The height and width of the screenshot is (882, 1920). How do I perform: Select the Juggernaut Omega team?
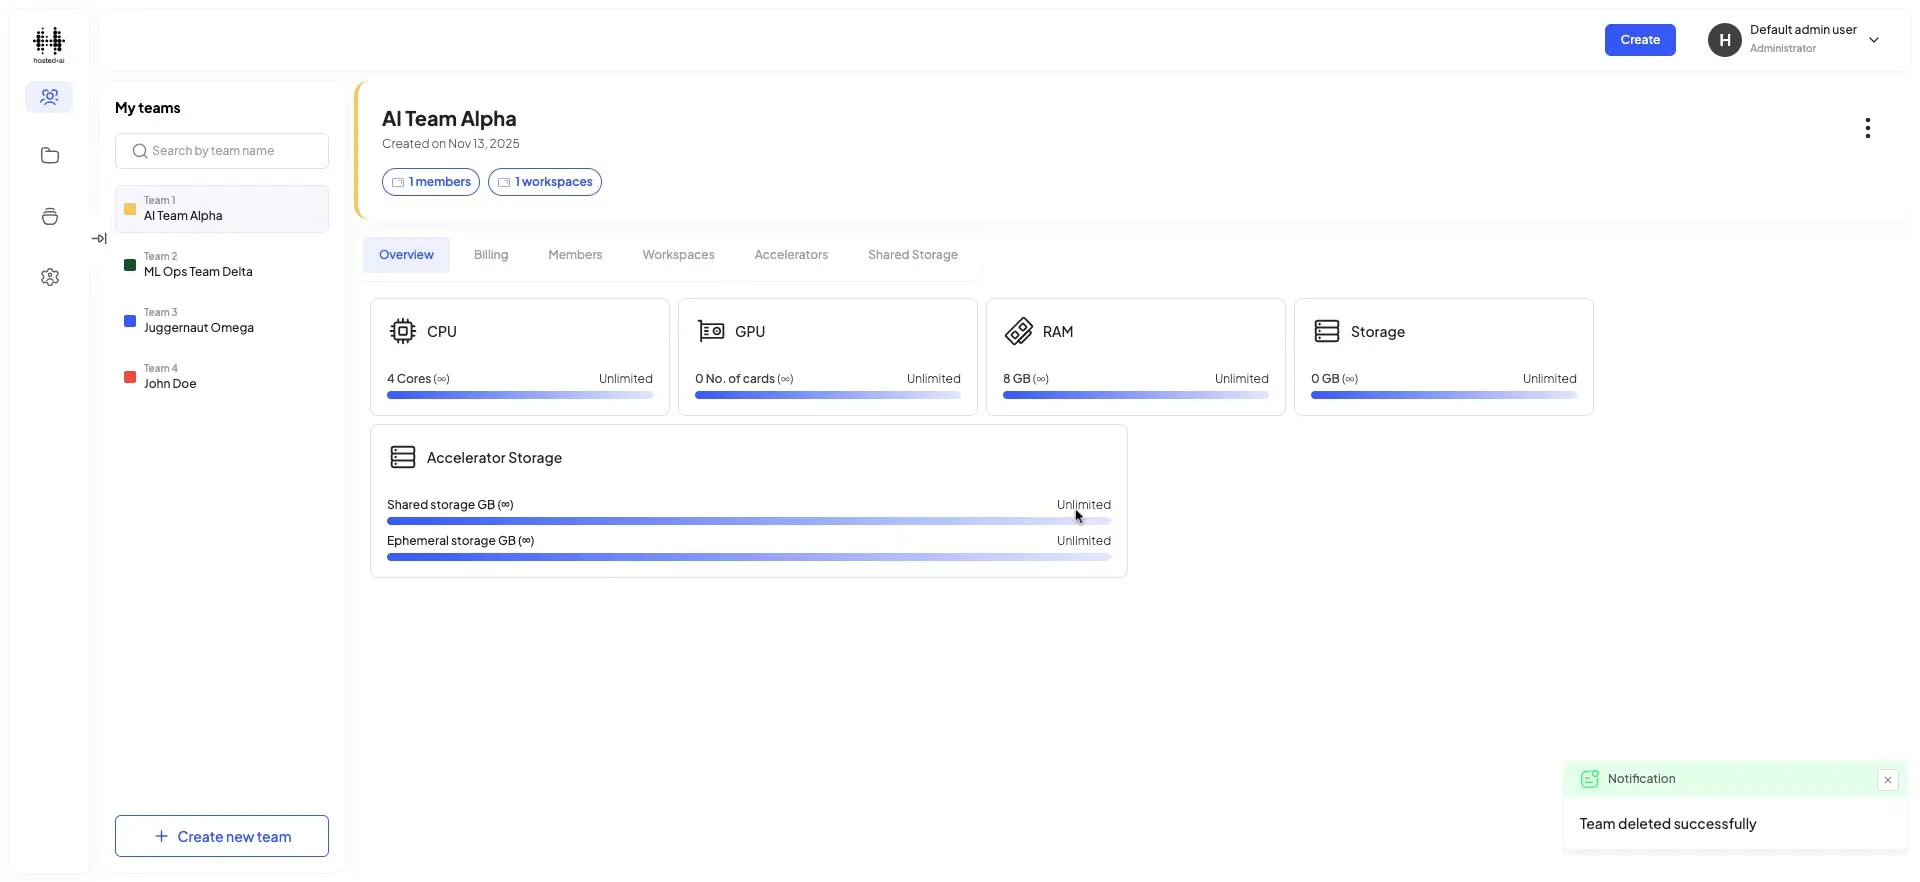(x=222, y=321)
